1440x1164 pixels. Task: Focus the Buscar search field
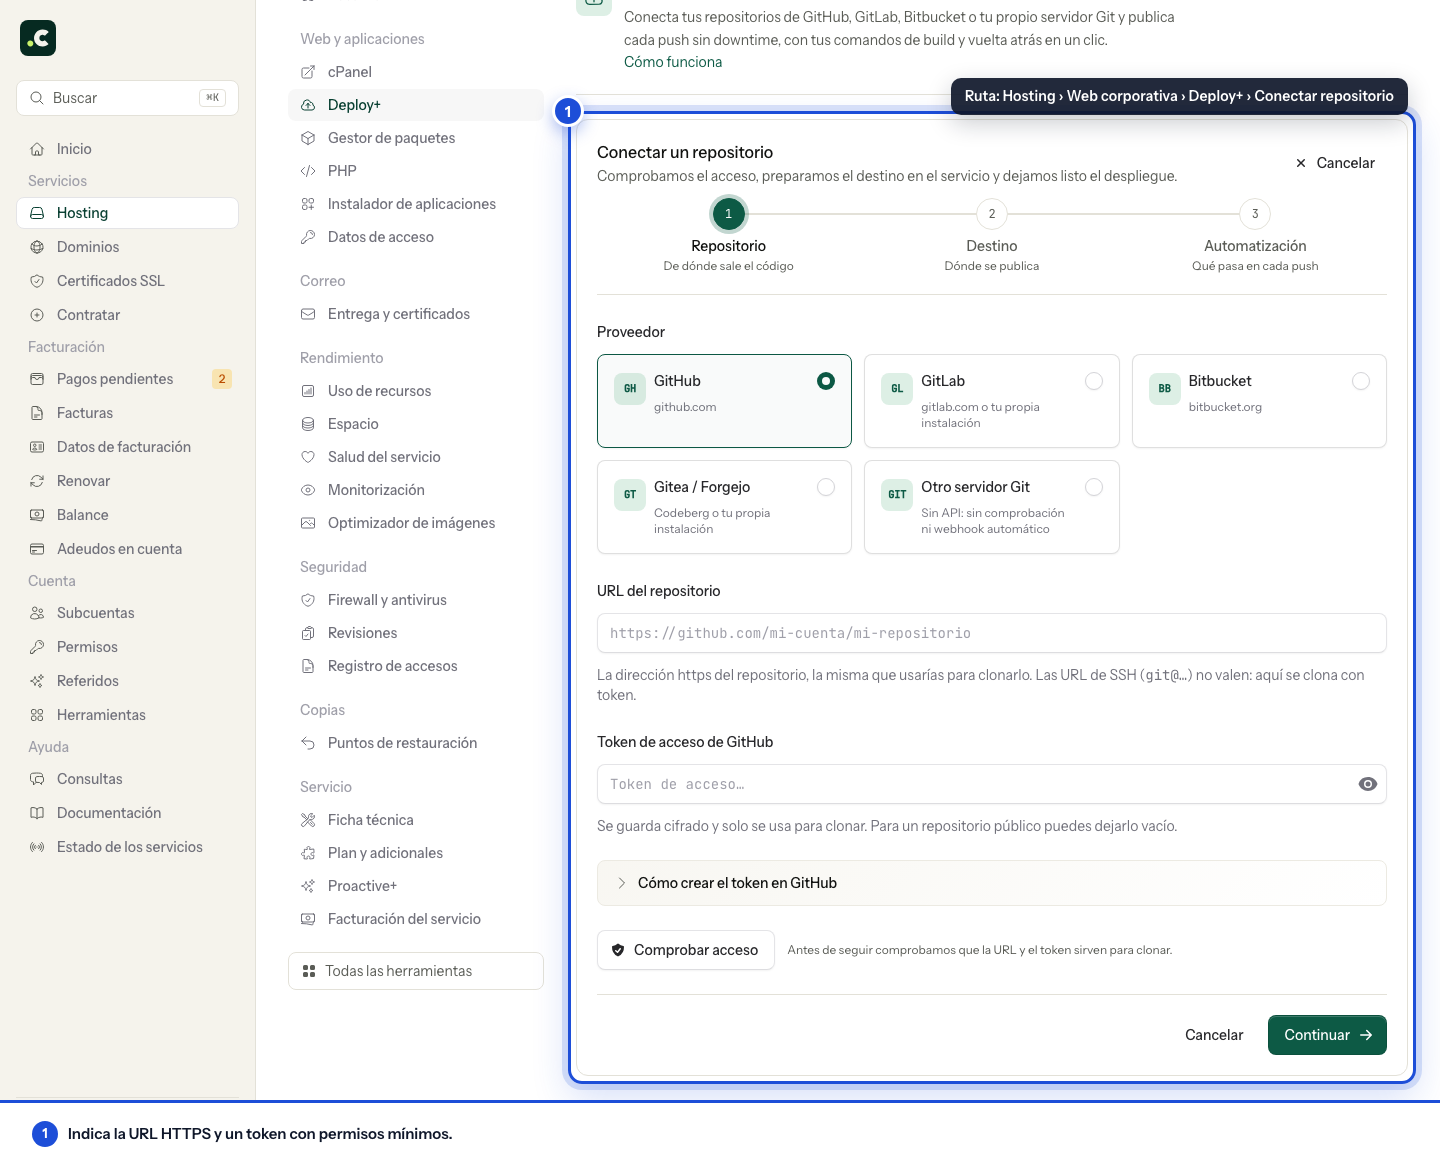pos(127,98)
